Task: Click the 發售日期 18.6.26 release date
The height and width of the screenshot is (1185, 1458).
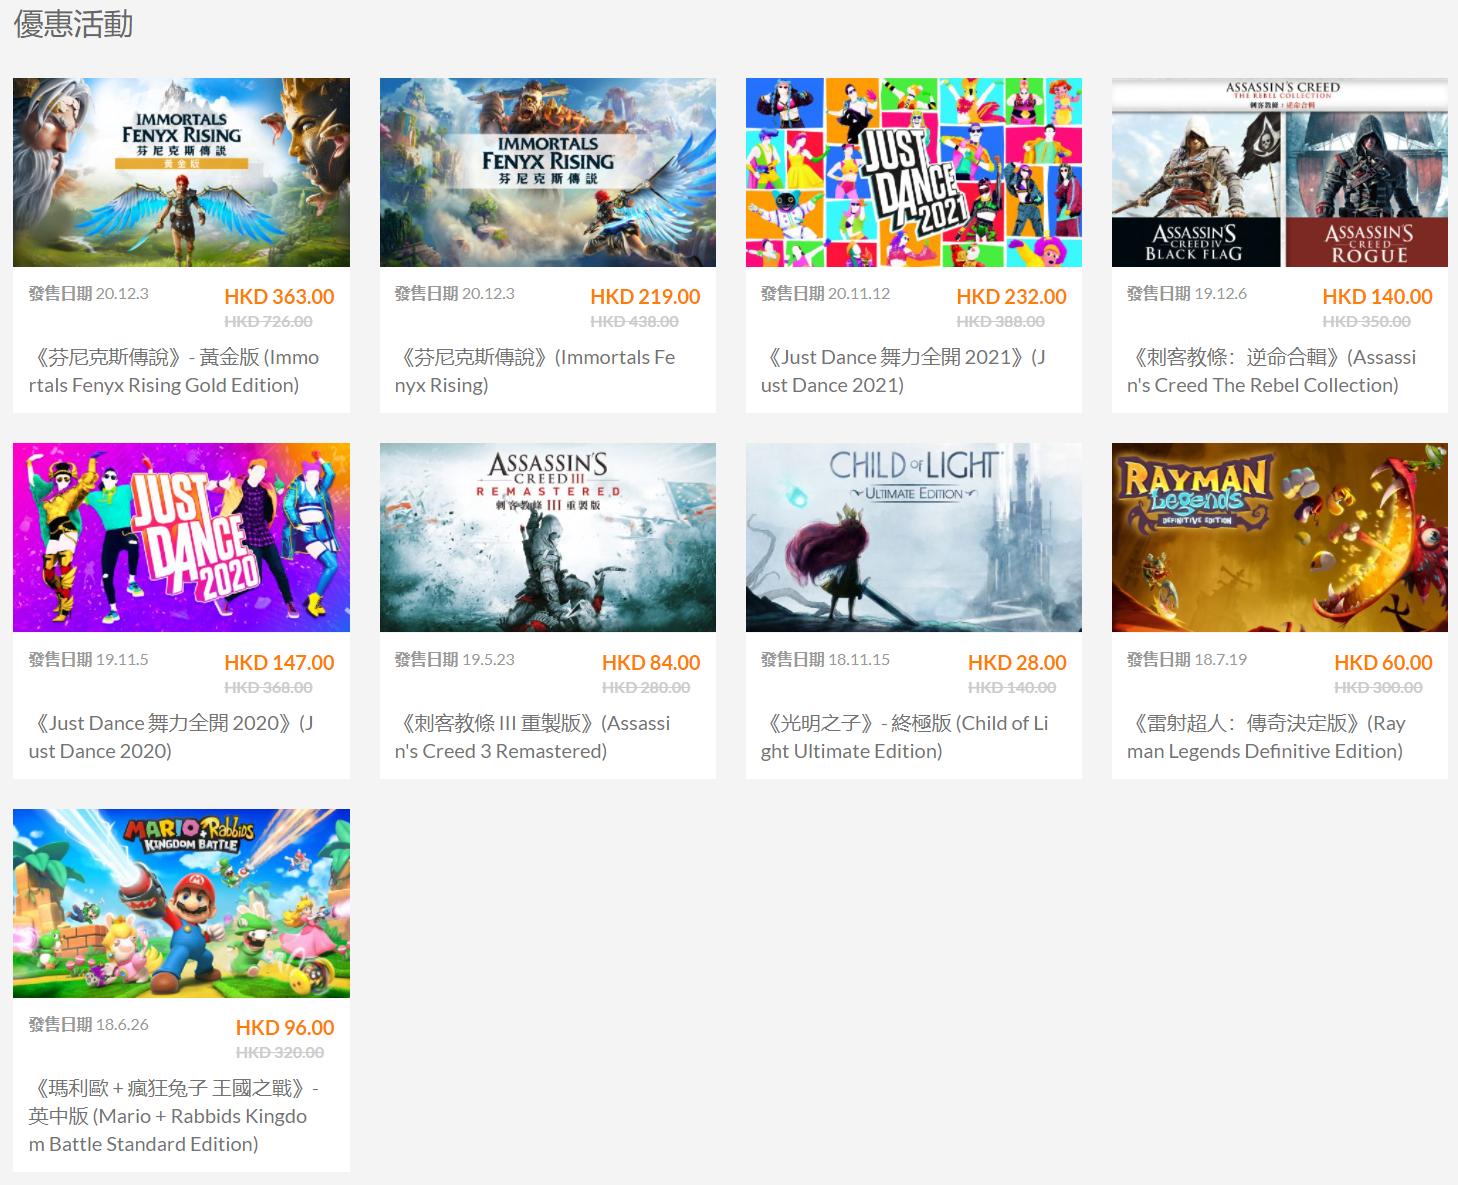Action: (x=88, y=1024)
